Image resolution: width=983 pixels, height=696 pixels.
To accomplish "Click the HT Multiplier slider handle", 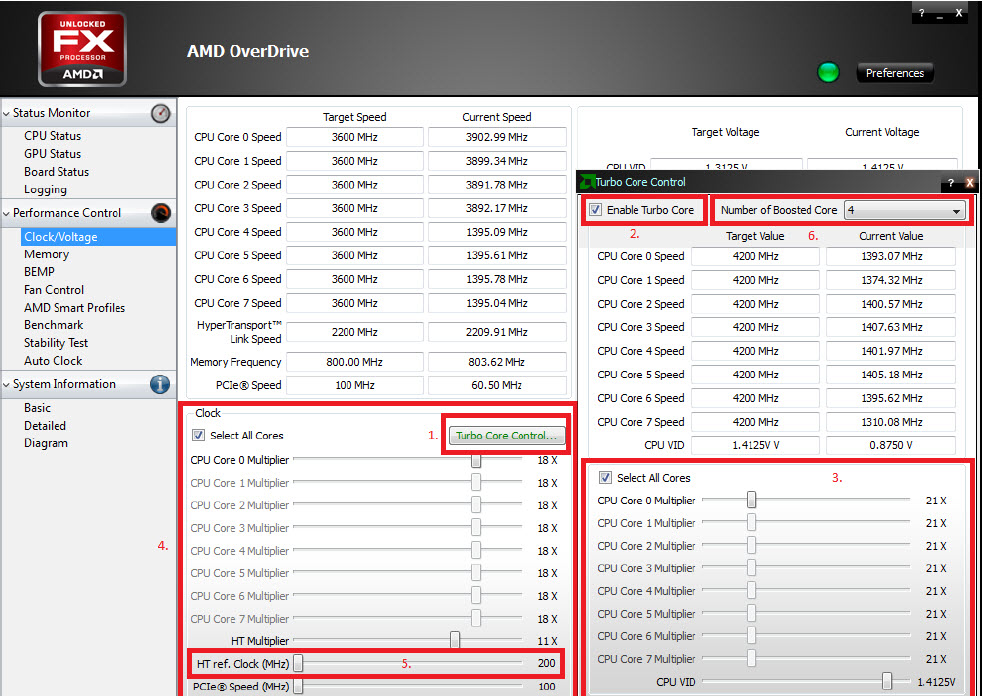I will pyautogui.click(x=455, y=640).
